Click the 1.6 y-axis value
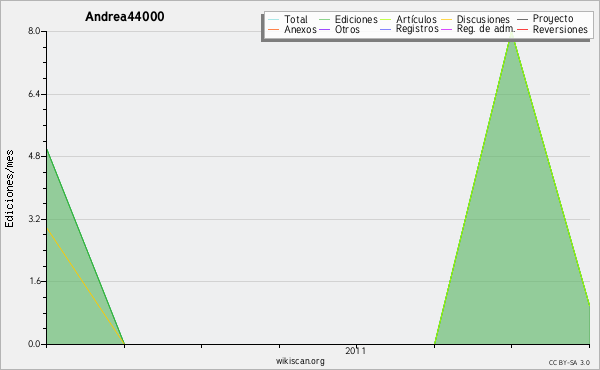This screenshot has height=370, width=600. click(34, 281)
